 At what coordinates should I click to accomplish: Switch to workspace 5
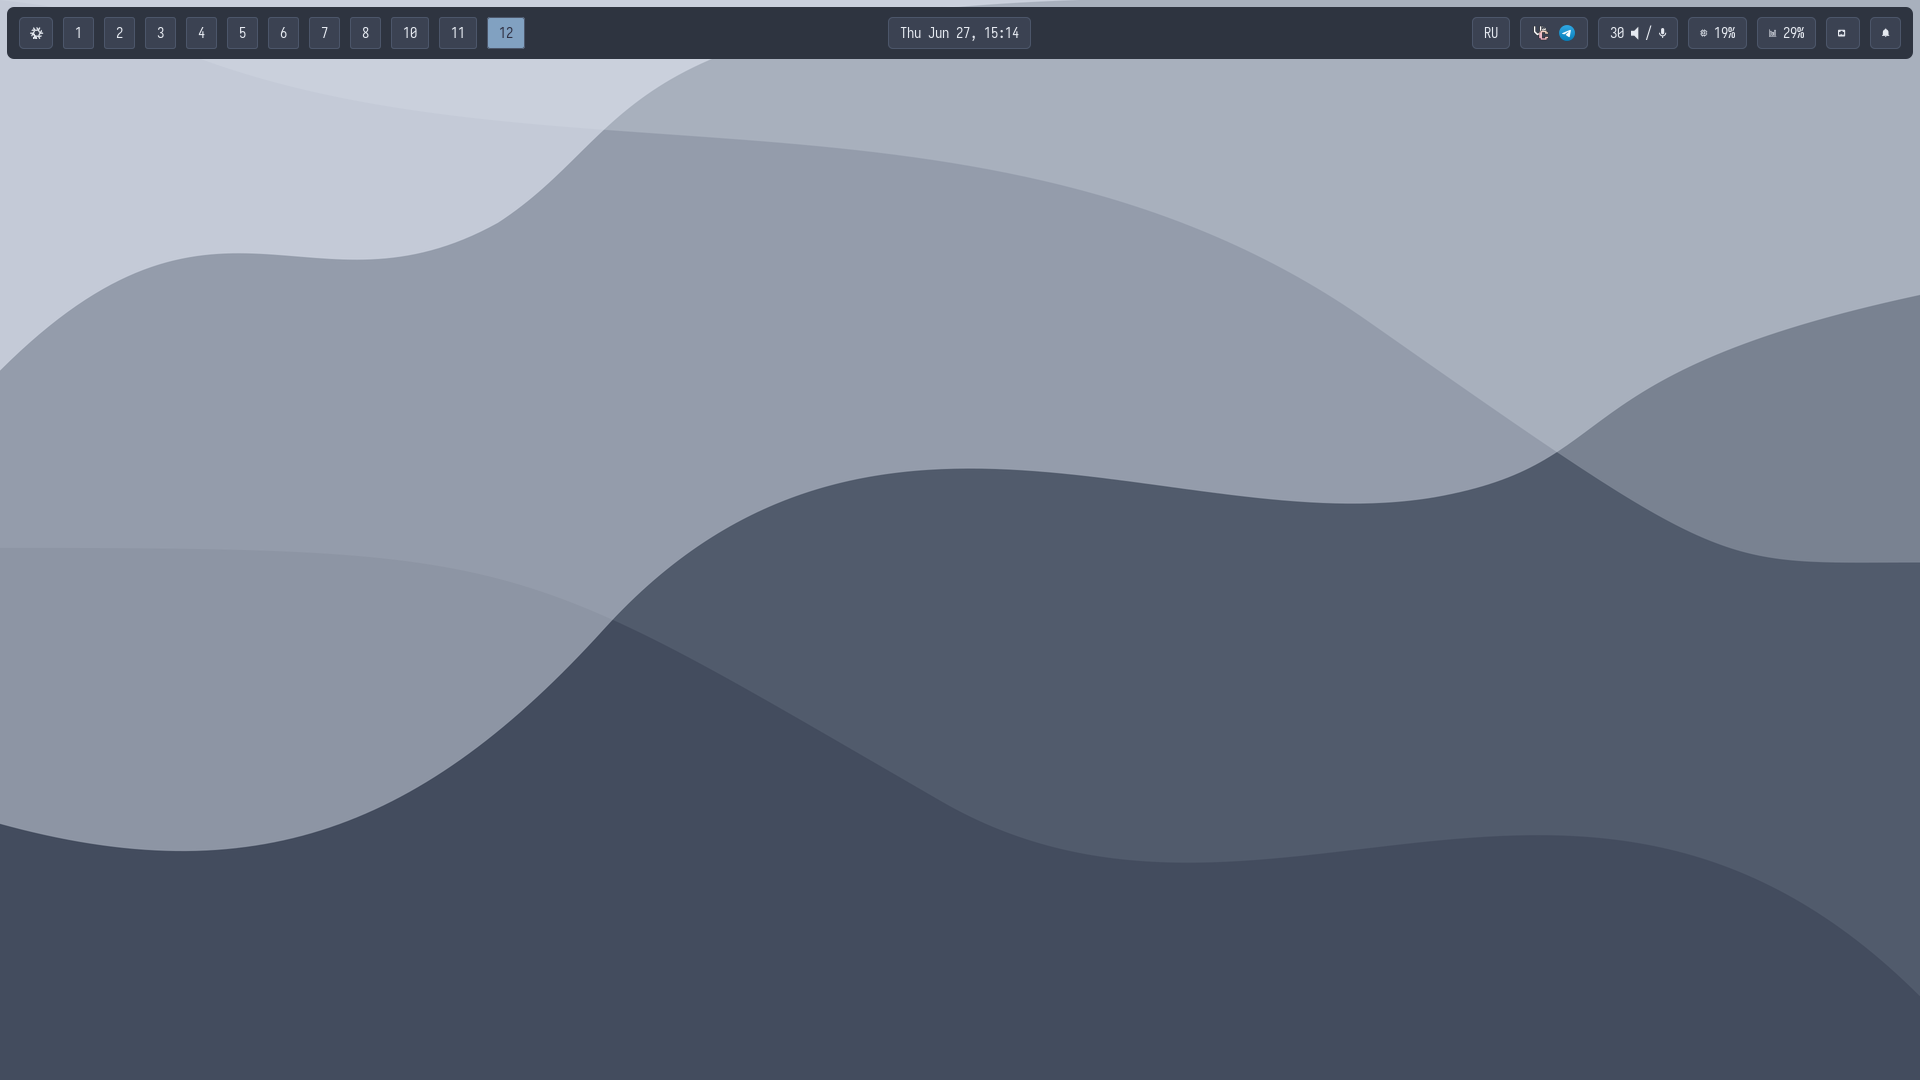(x=242, y=33)
